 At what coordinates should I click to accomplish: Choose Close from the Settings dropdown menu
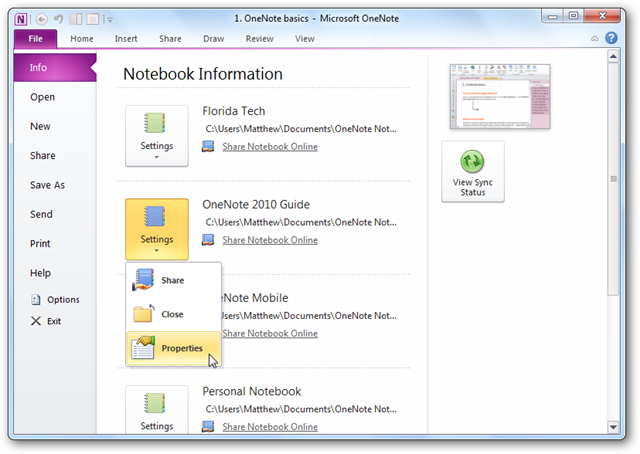pyautogui.click(x=173, y=314)
